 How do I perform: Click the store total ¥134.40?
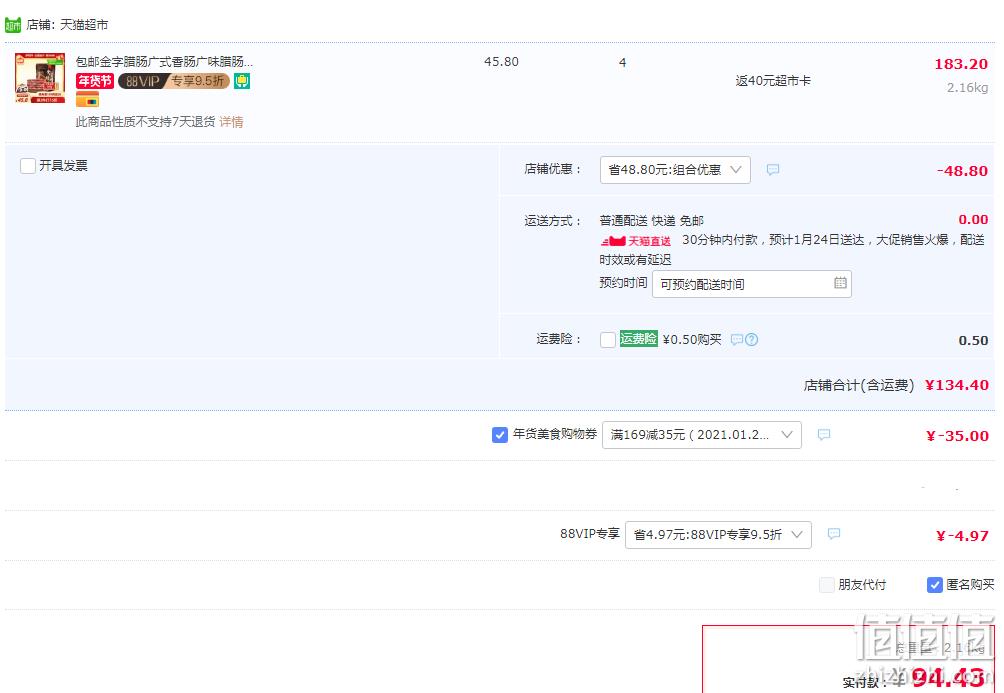(x=957, y=385)
